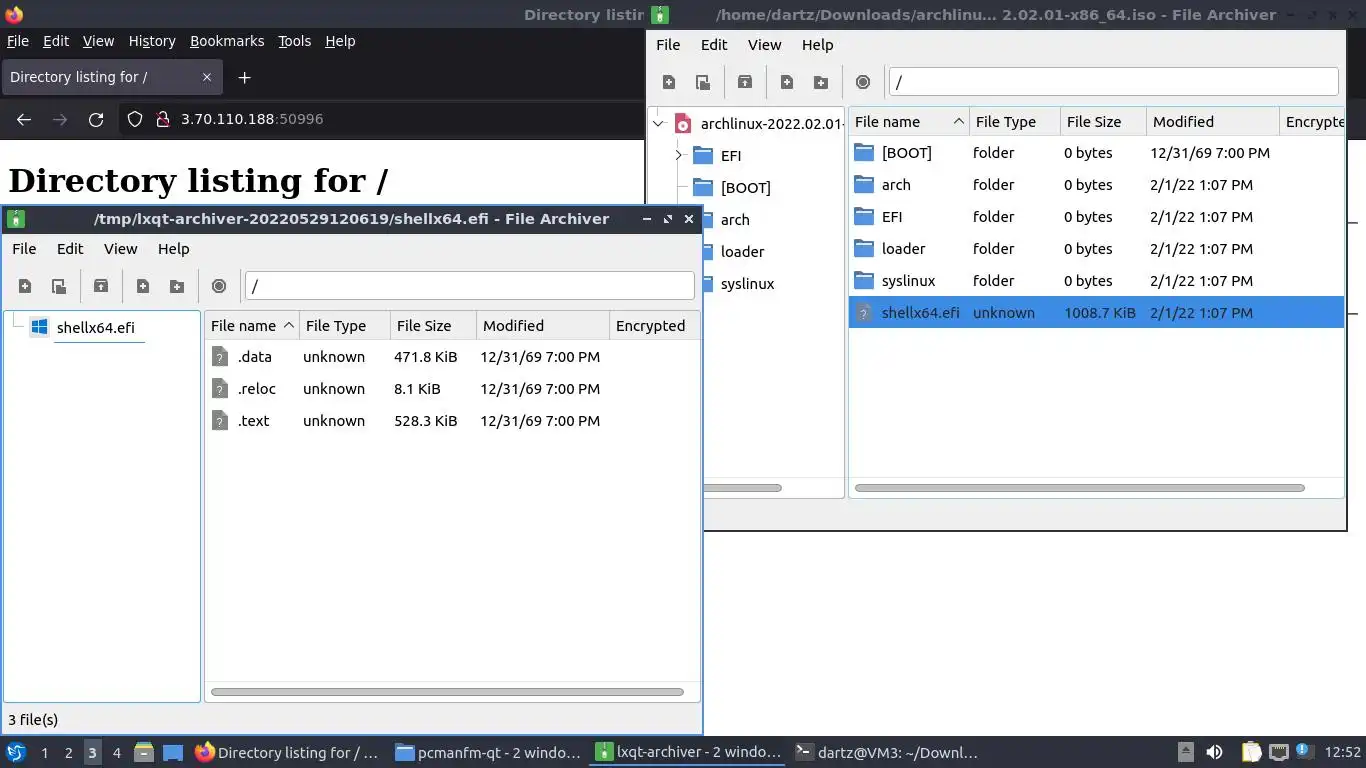Click the pcmanfm-qt taskbar button
This screenshot has height=768, width=1366.
point(488,752)
